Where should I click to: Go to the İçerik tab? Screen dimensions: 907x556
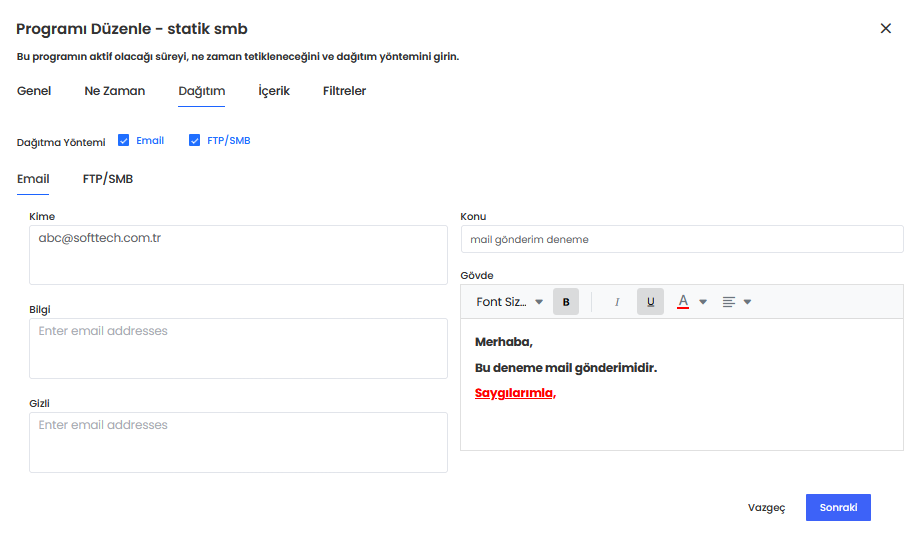coord(274,91)
